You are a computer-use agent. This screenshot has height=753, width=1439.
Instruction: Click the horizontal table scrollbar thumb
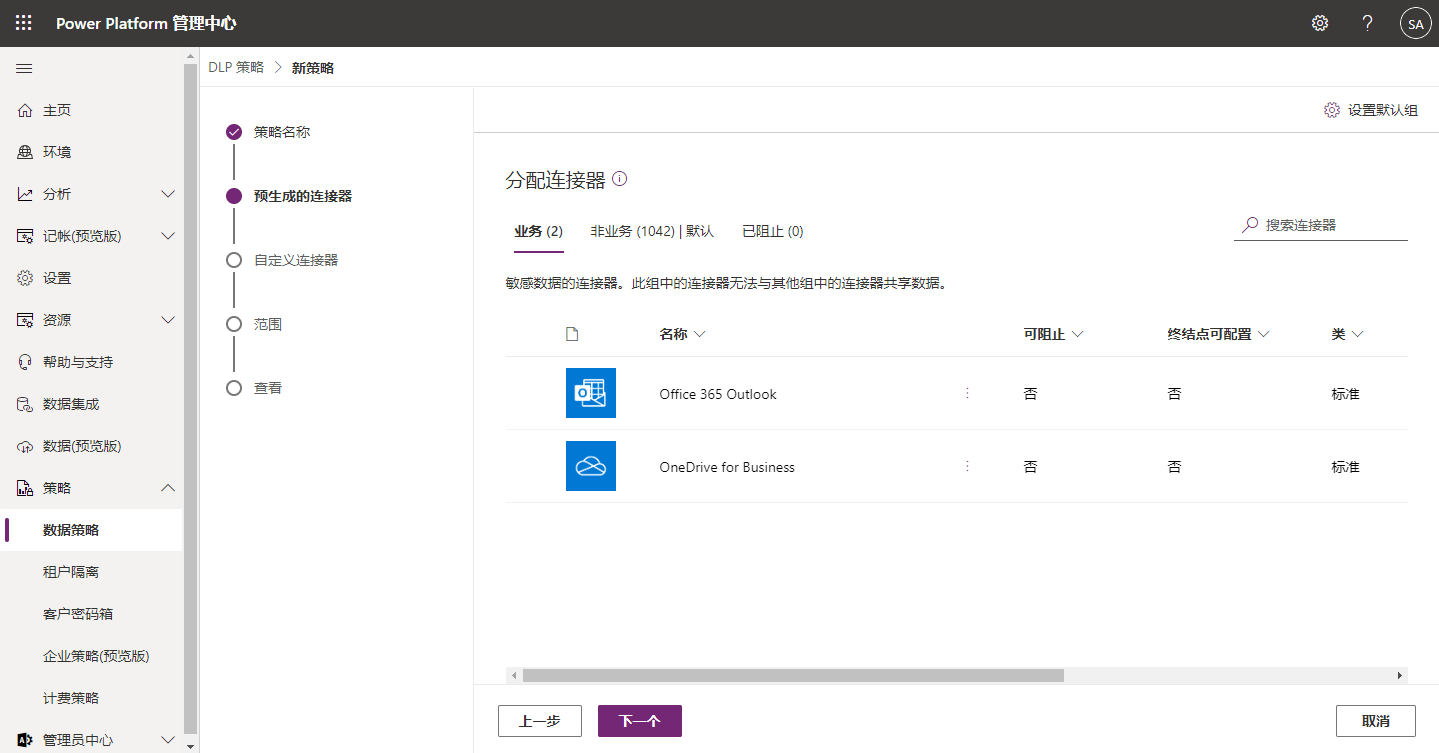793,676
